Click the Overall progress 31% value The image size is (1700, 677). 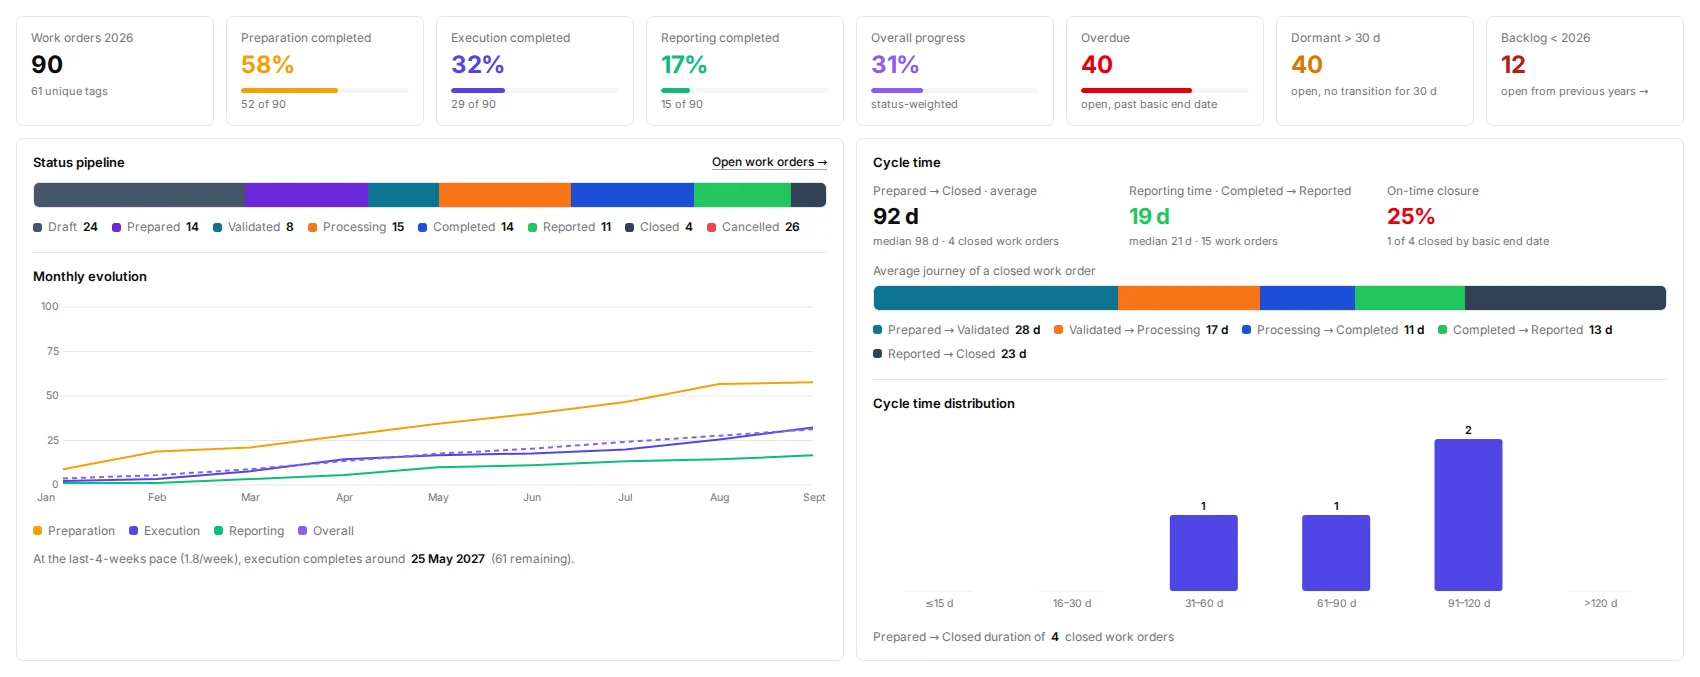[x=895, y=65]
